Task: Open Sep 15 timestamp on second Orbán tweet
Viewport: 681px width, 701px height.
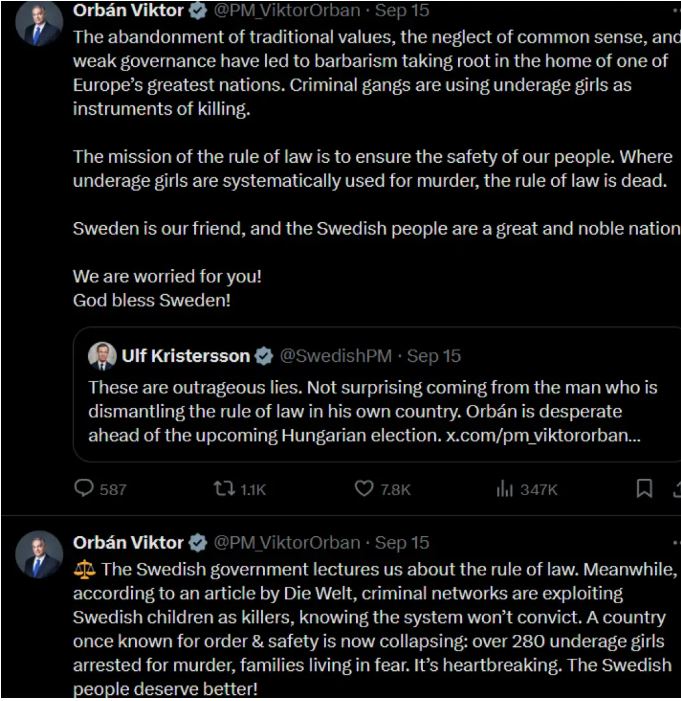Action: [x=402, y=543]
